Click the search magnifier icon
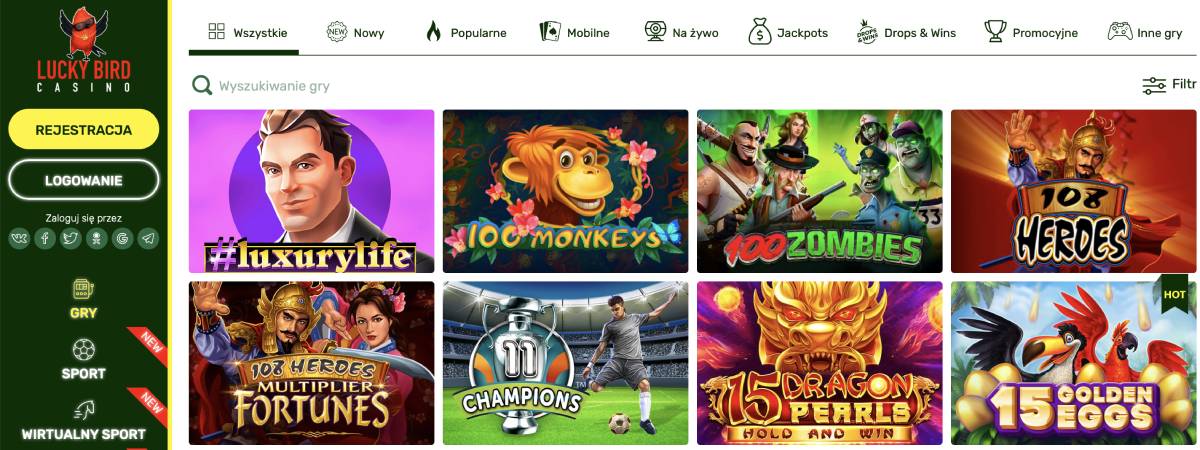 [202, 86]
